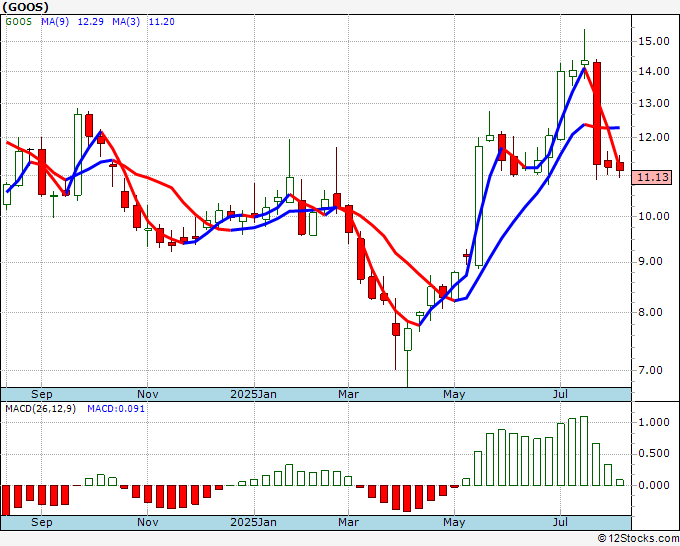Click the last small green MACD bar
The image size is (680, 546).
(x=620, y=482)
